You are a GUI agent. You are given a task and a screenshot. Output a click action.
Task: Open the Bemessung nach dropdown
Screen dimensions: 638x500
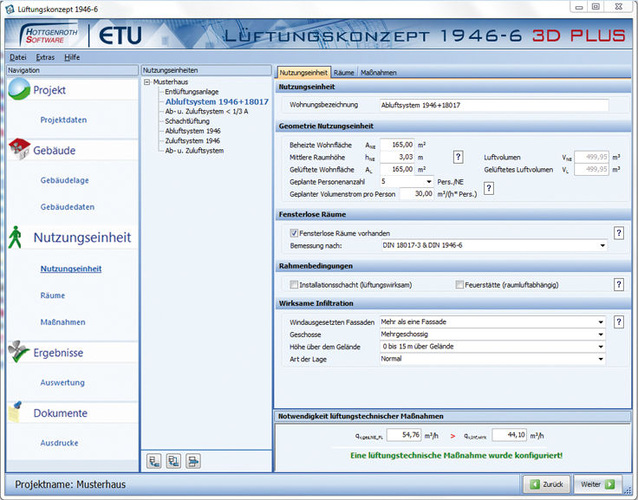point(603,244)
